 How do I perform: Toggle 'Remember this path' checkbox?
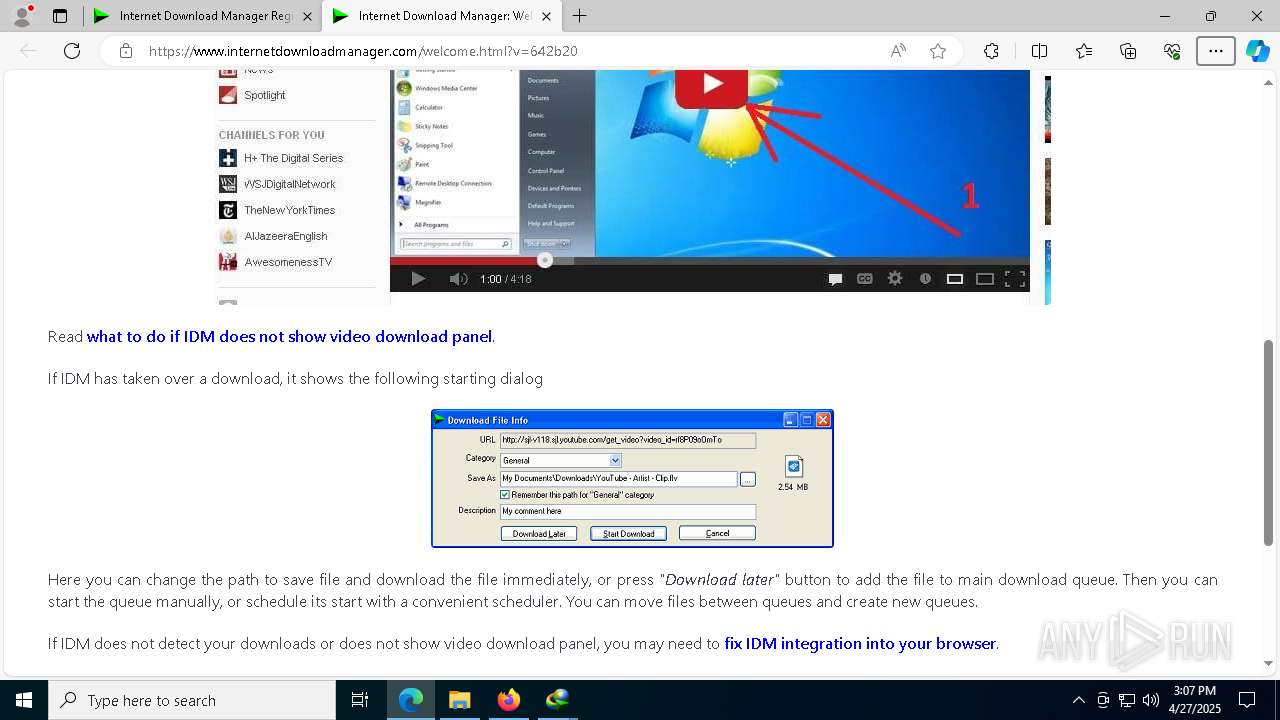(505, 495)
